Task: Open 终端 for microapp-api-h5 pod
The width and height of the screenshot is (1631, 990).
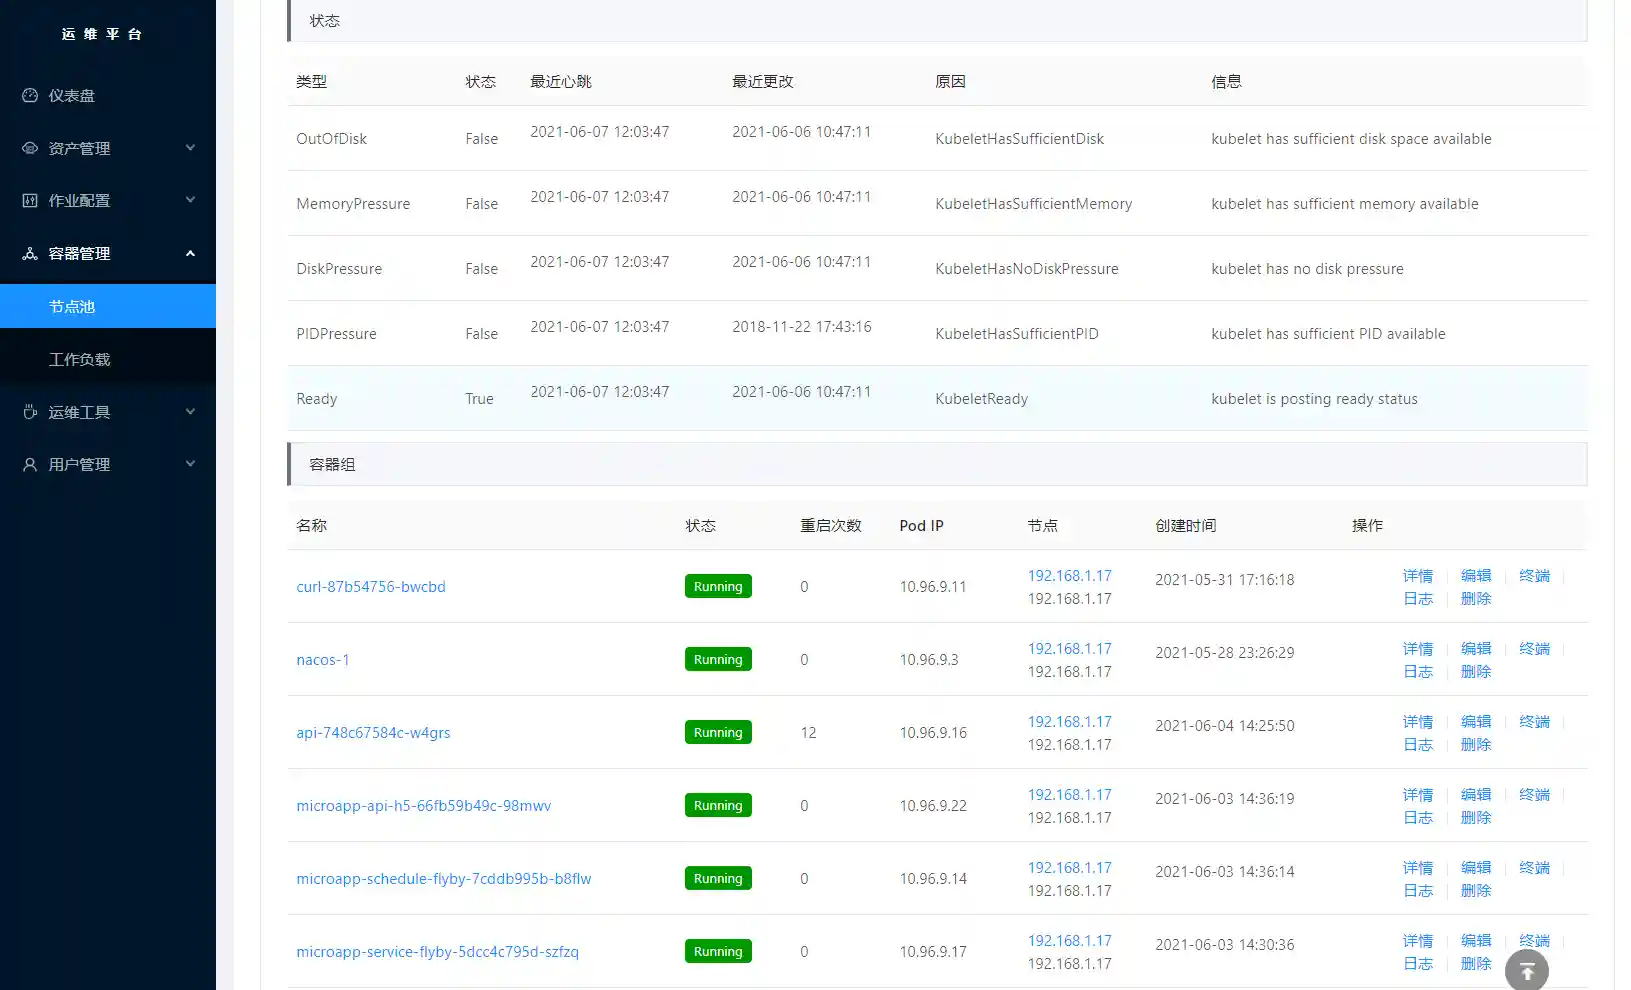Action: pos(1534,795)
